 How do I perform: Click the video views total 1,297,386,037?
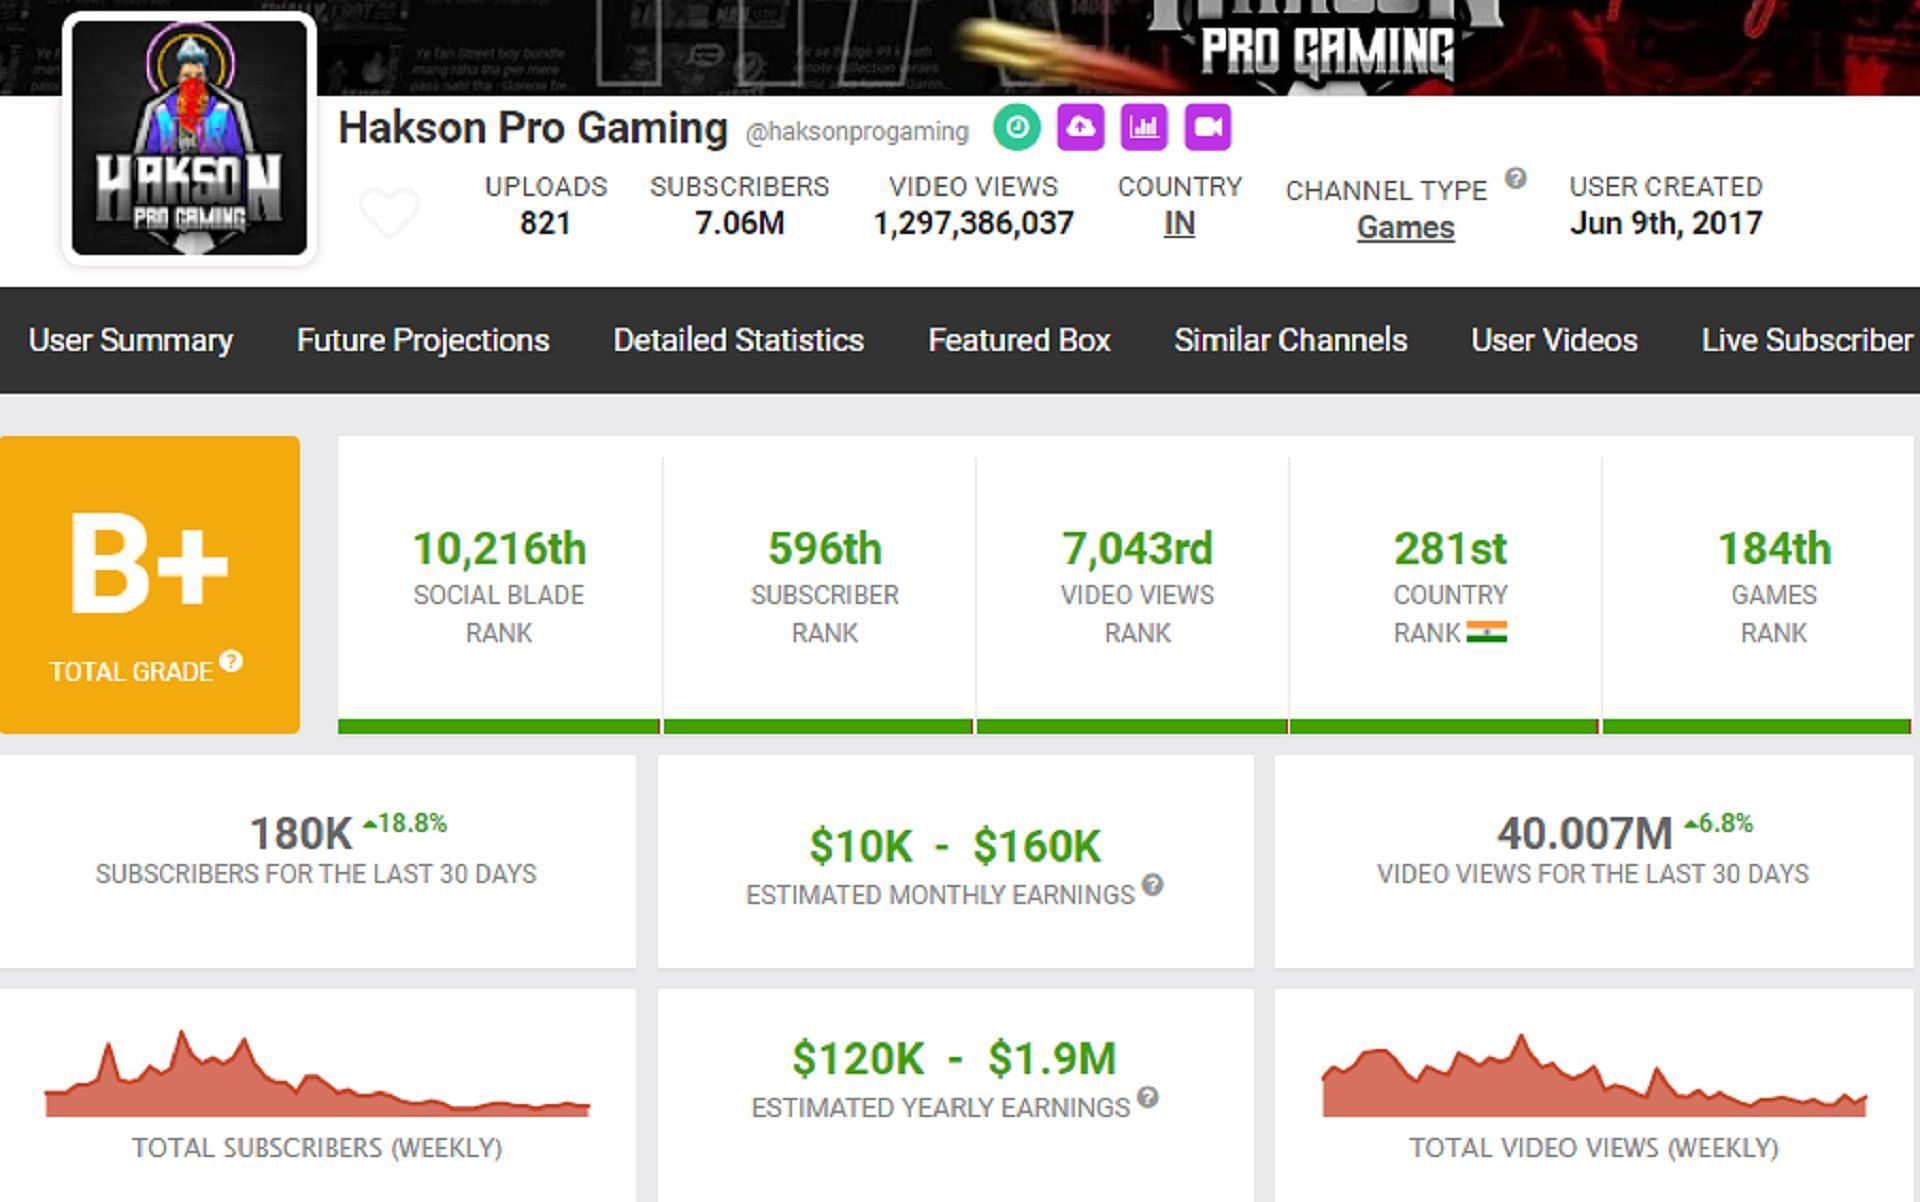point(973,223)
